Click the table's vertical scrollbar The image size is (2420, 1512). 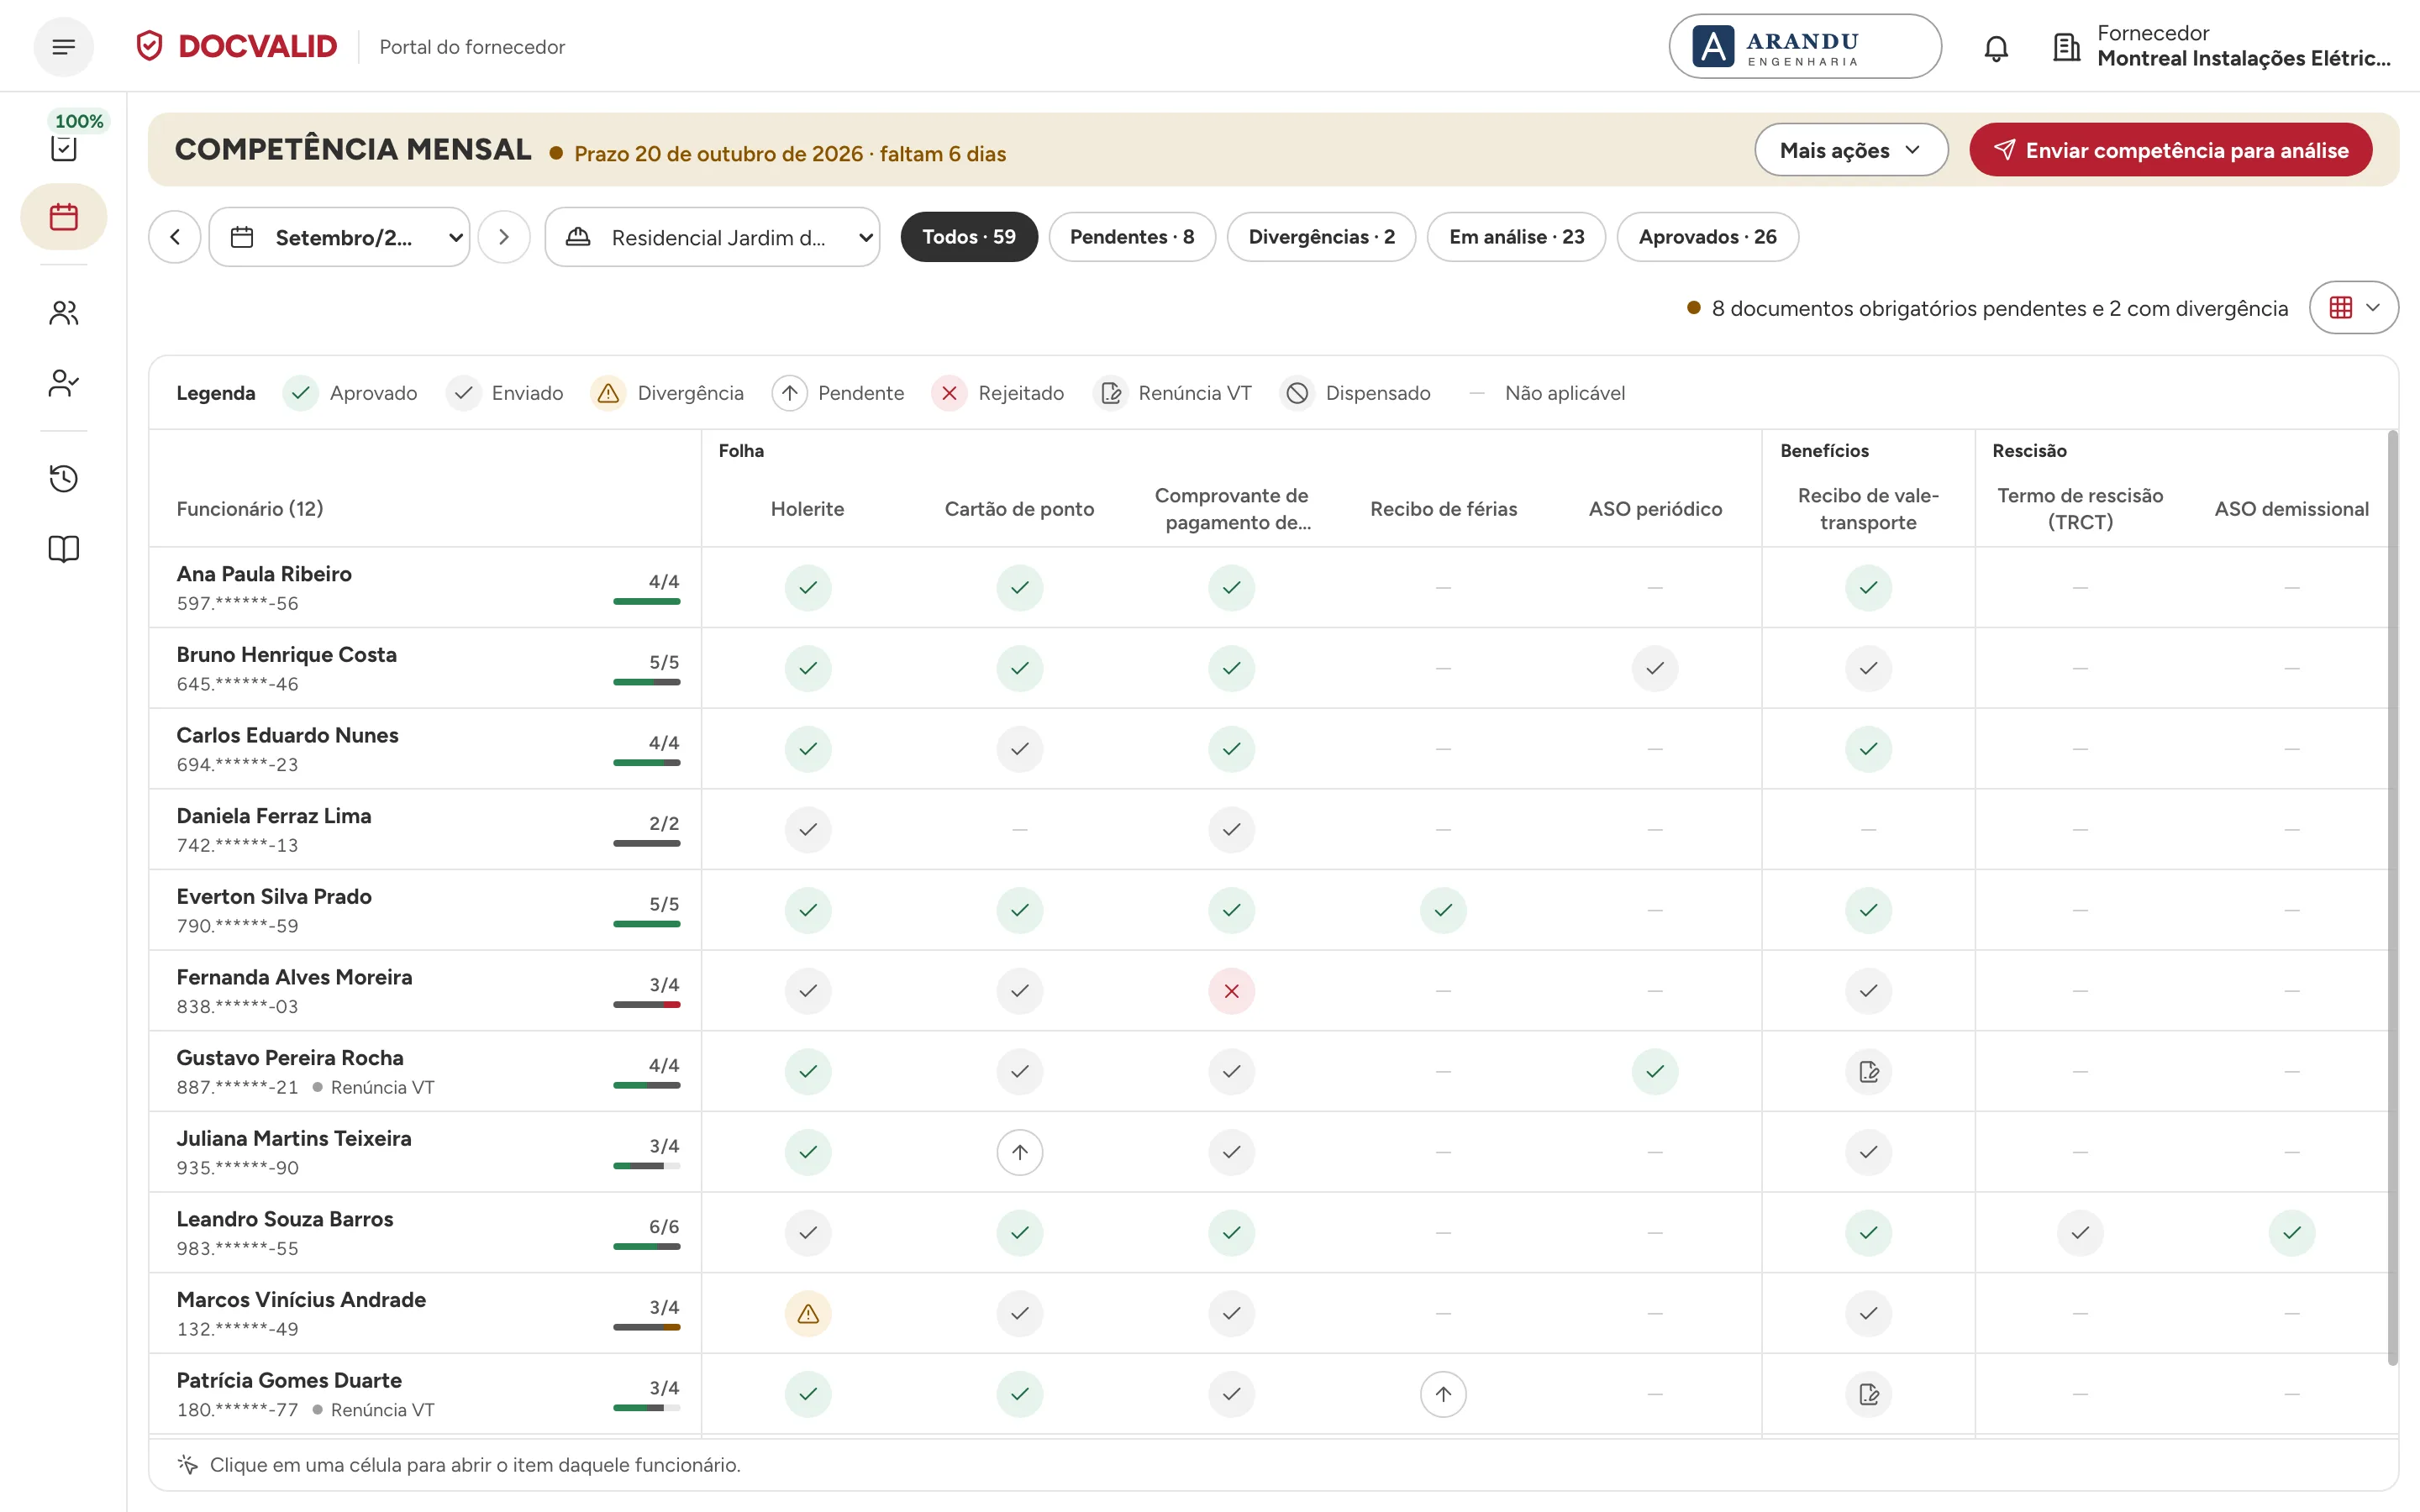(2393, 898)
